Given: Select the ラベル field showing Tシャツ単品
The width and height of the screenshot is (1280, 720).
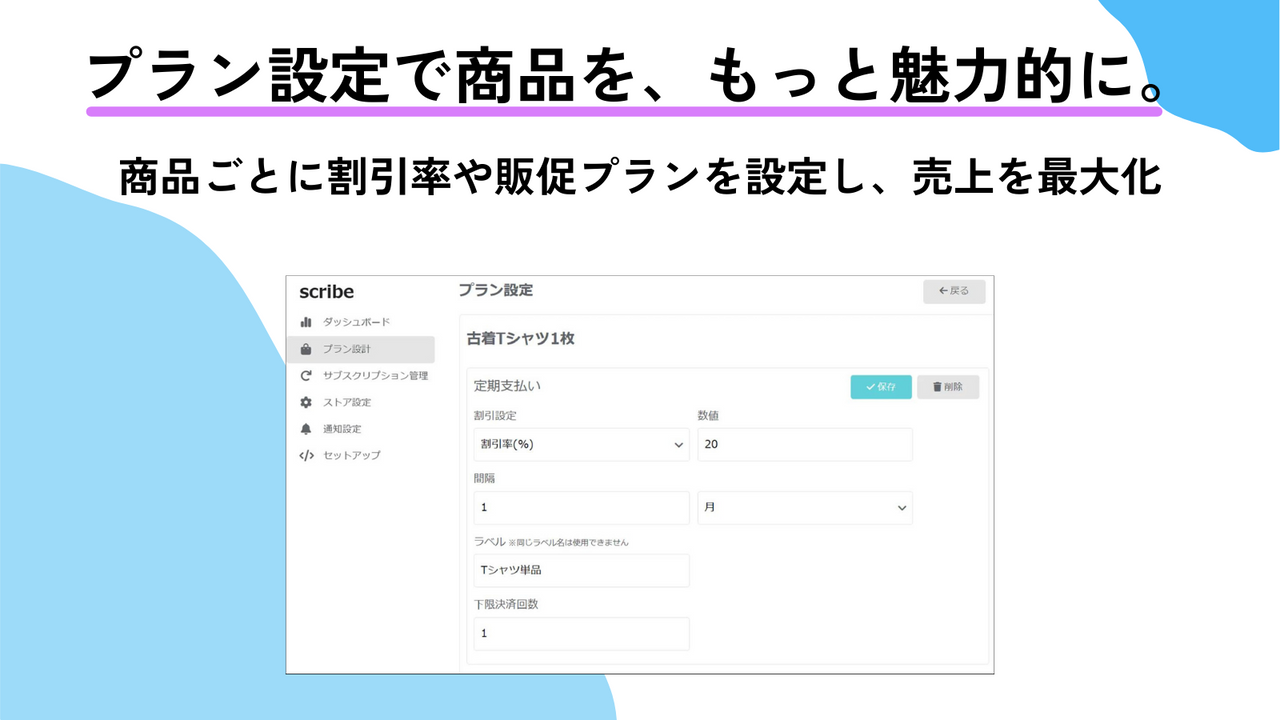Looking at the screenshot, I should (x=581, y=570).
